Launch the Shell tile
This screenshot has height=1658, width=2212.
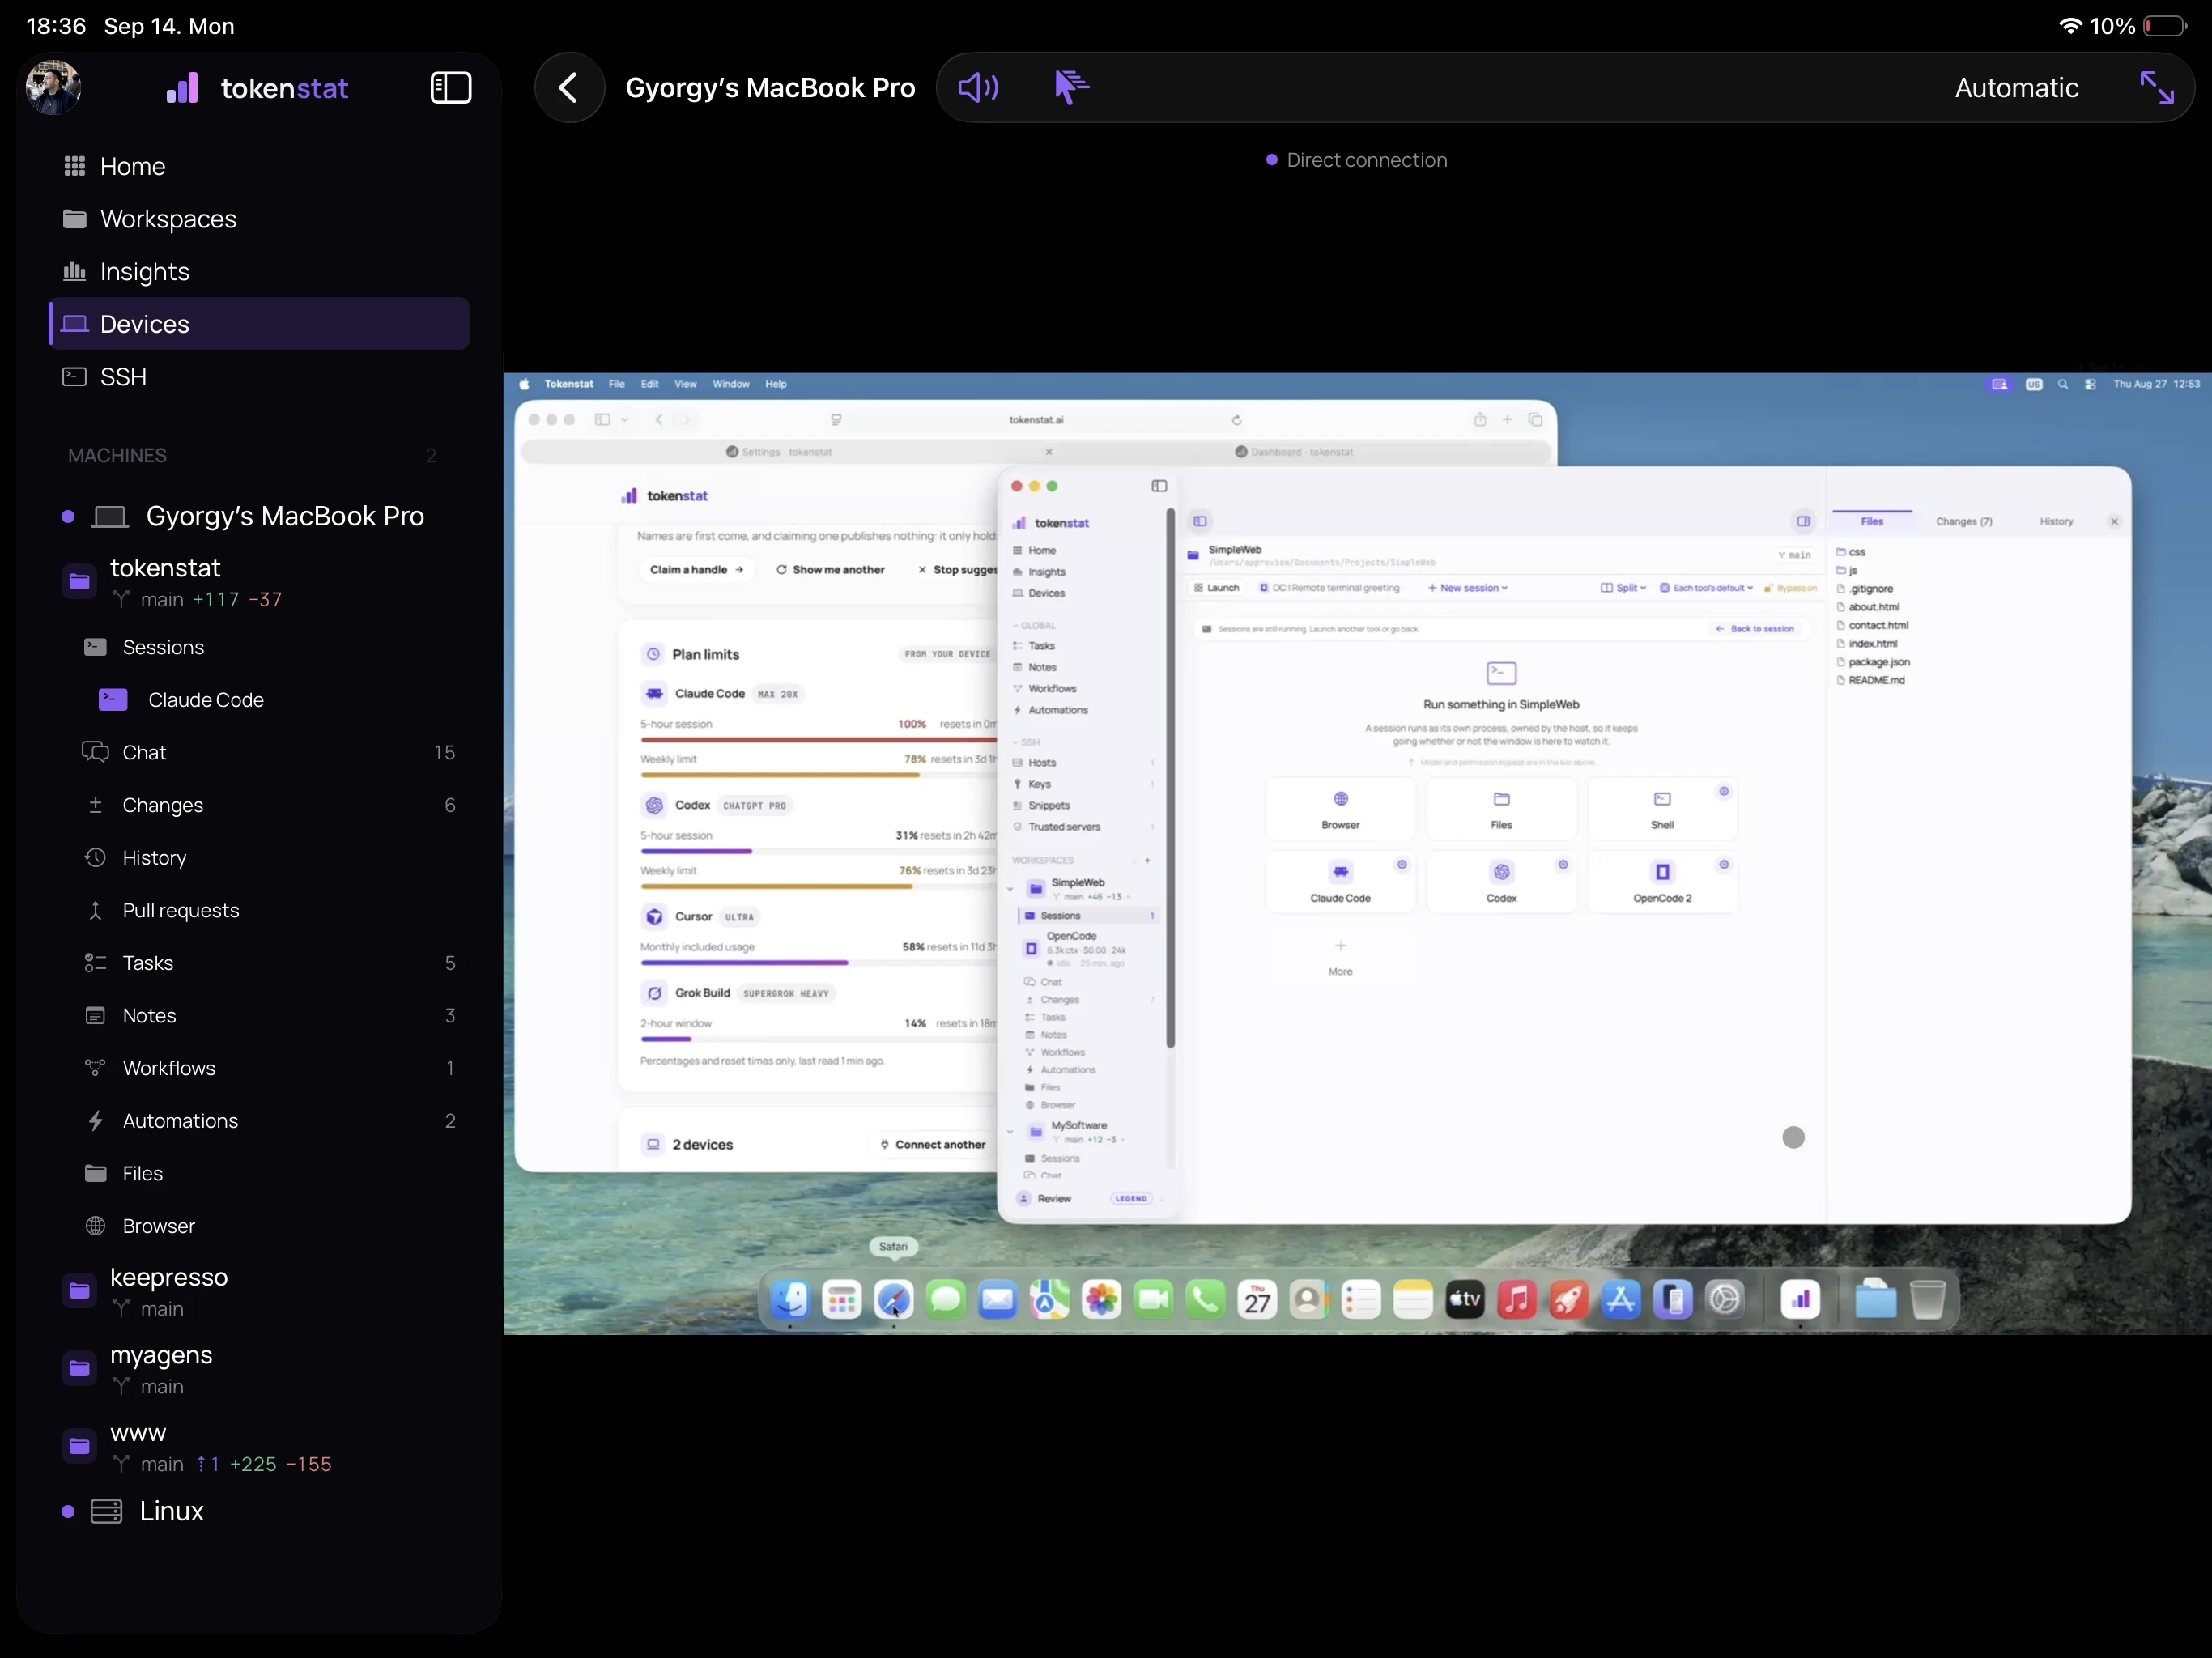1662,808
